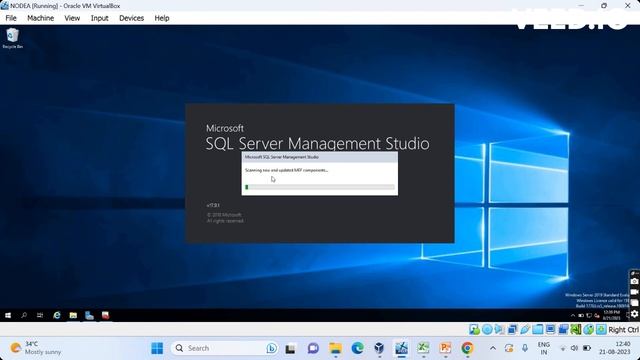Image resolution: width=640 pixels, height=360 pixels.
Task: Open Google Chrome from host taskbar
Action: tap(467, 348)
